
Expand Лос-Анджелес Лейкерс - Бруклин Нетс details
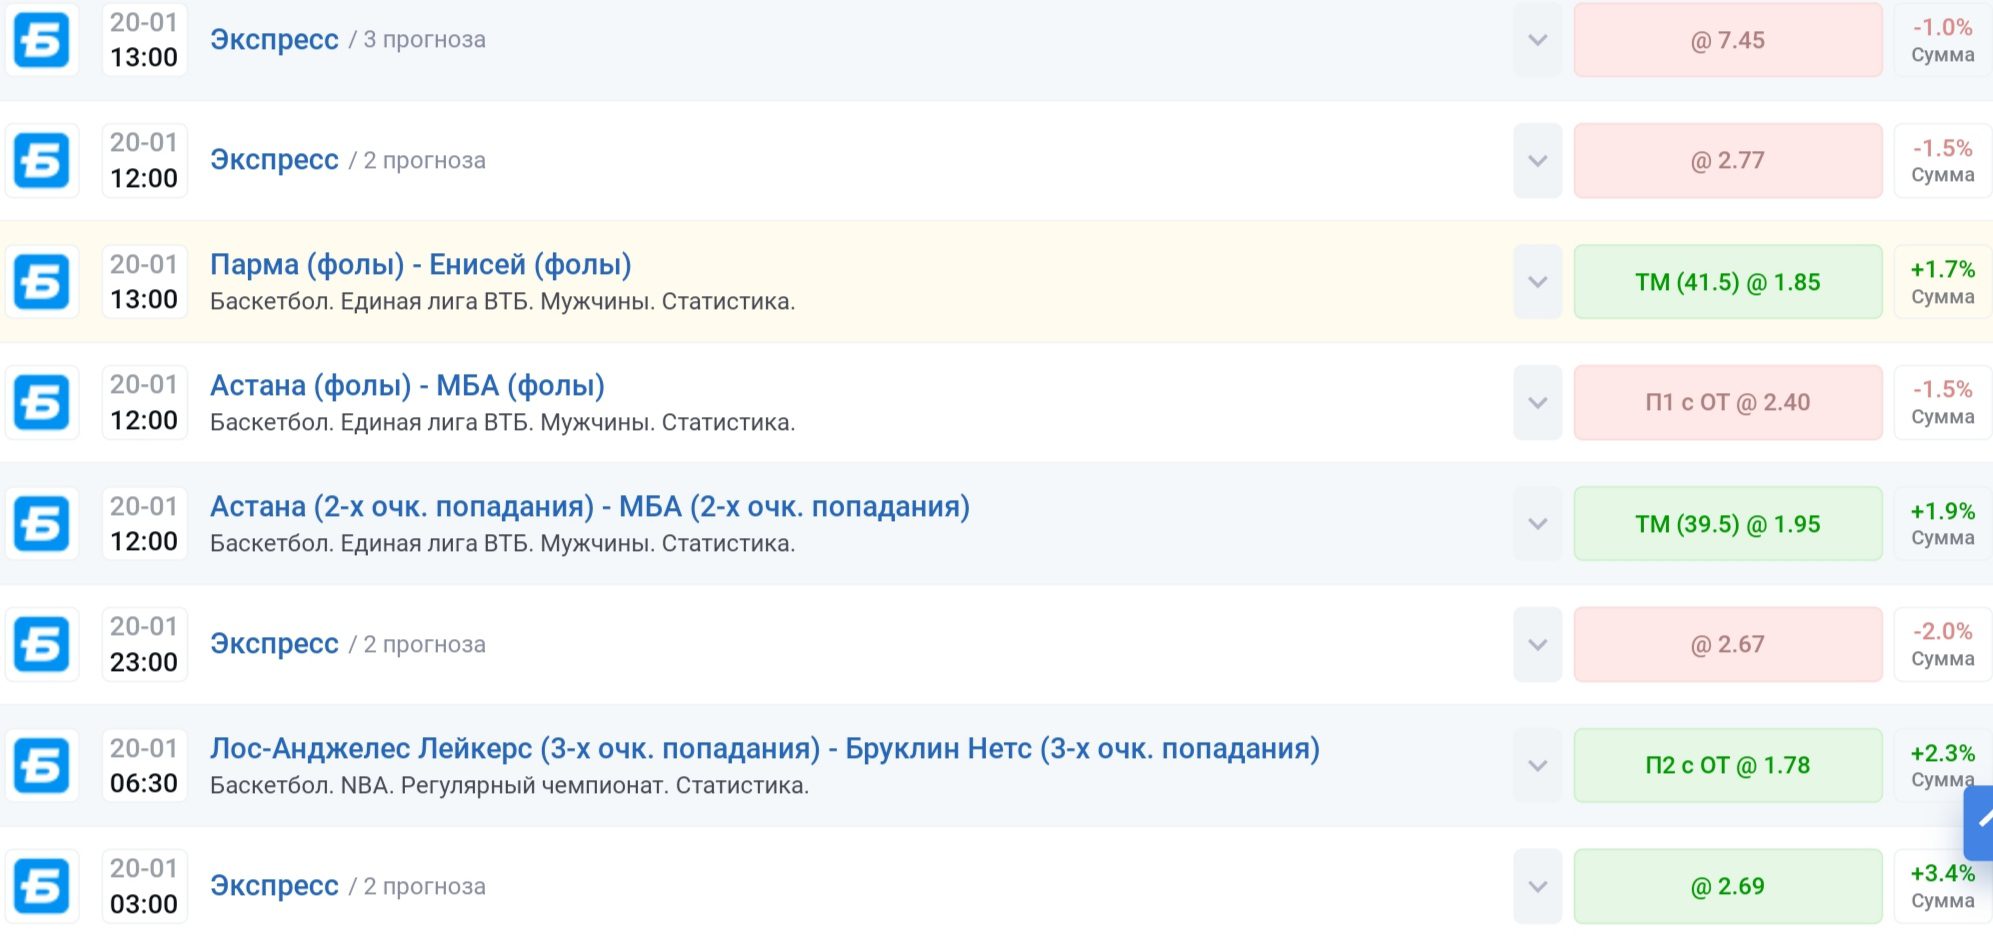click(x=1538, y=766)
